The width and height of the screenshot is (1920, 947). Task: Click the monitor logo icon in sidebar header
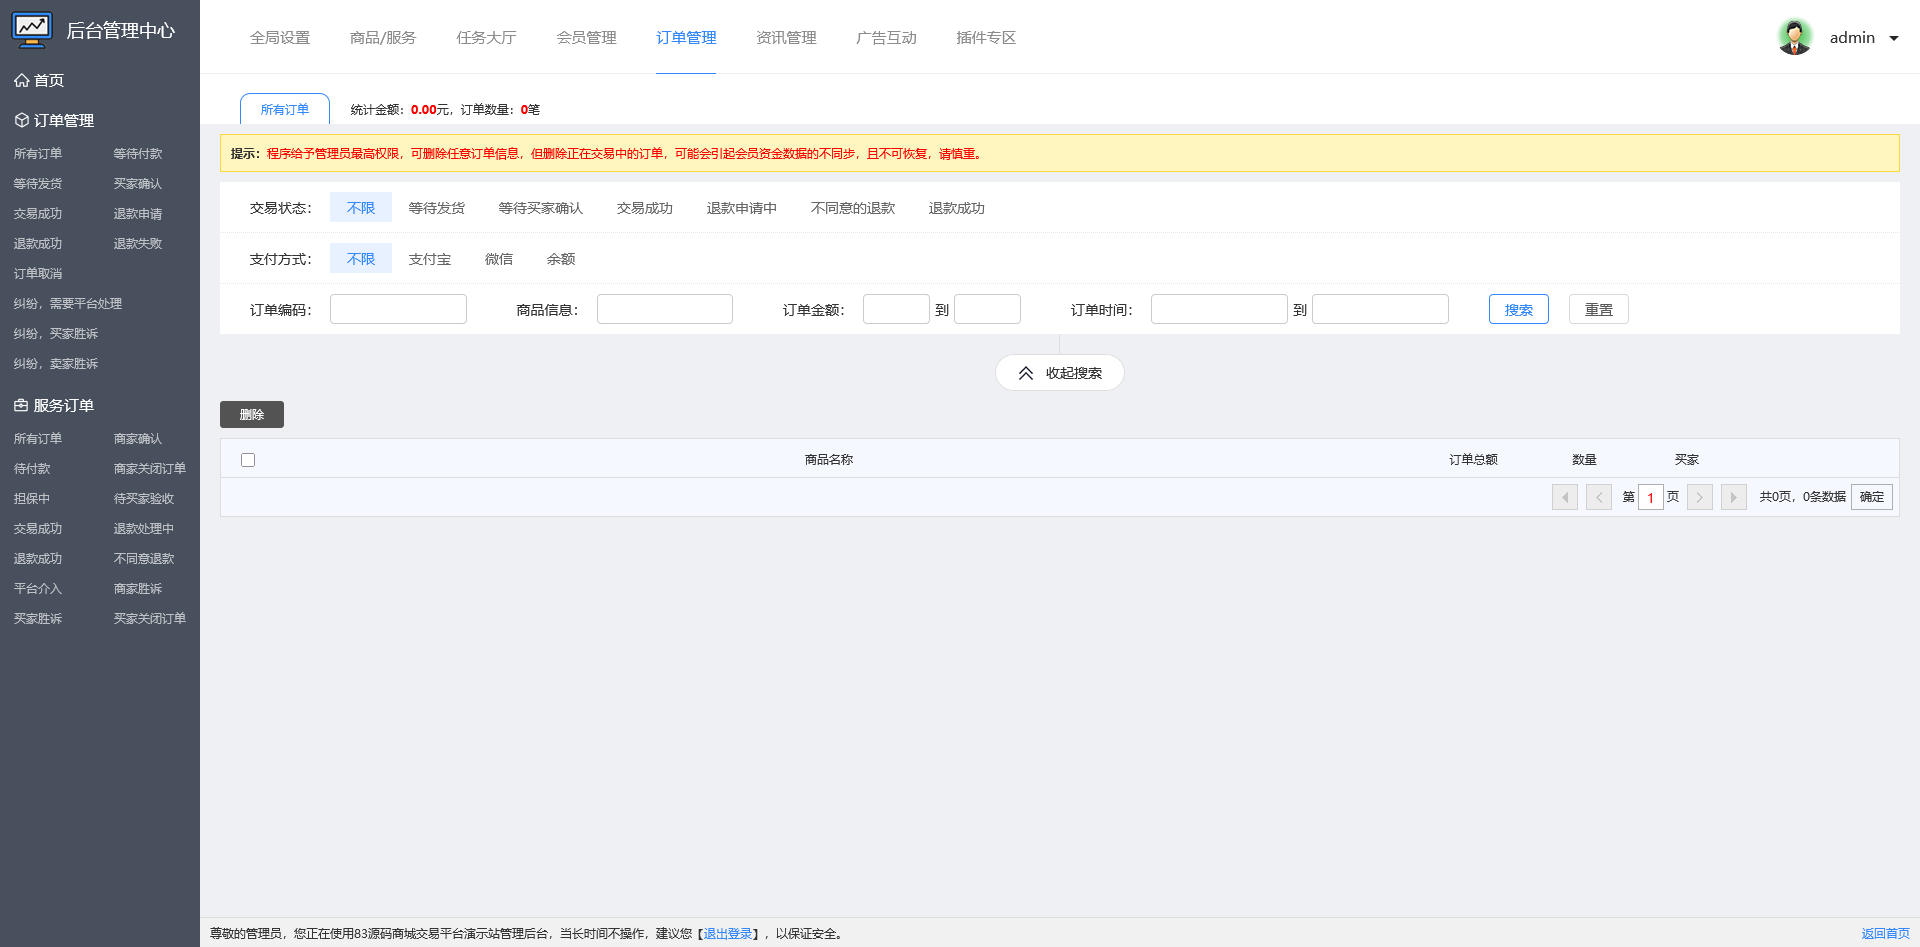pos(32,30)
